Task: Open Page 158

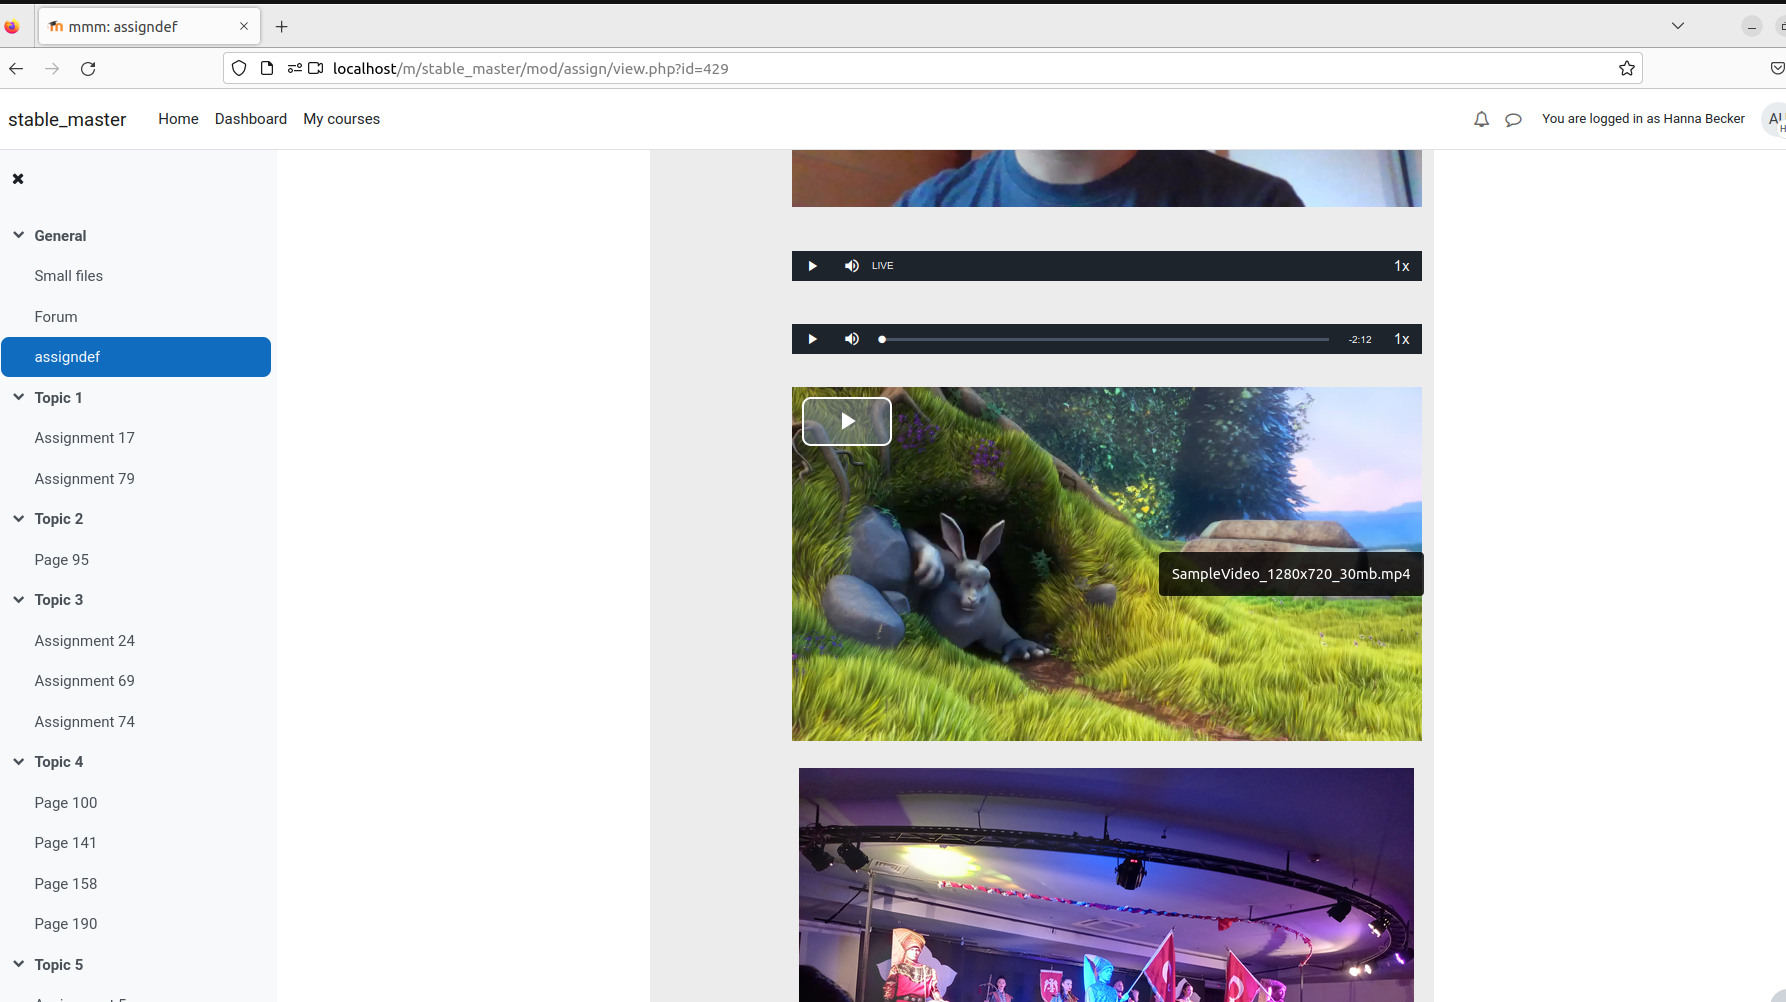Action: 66,884
